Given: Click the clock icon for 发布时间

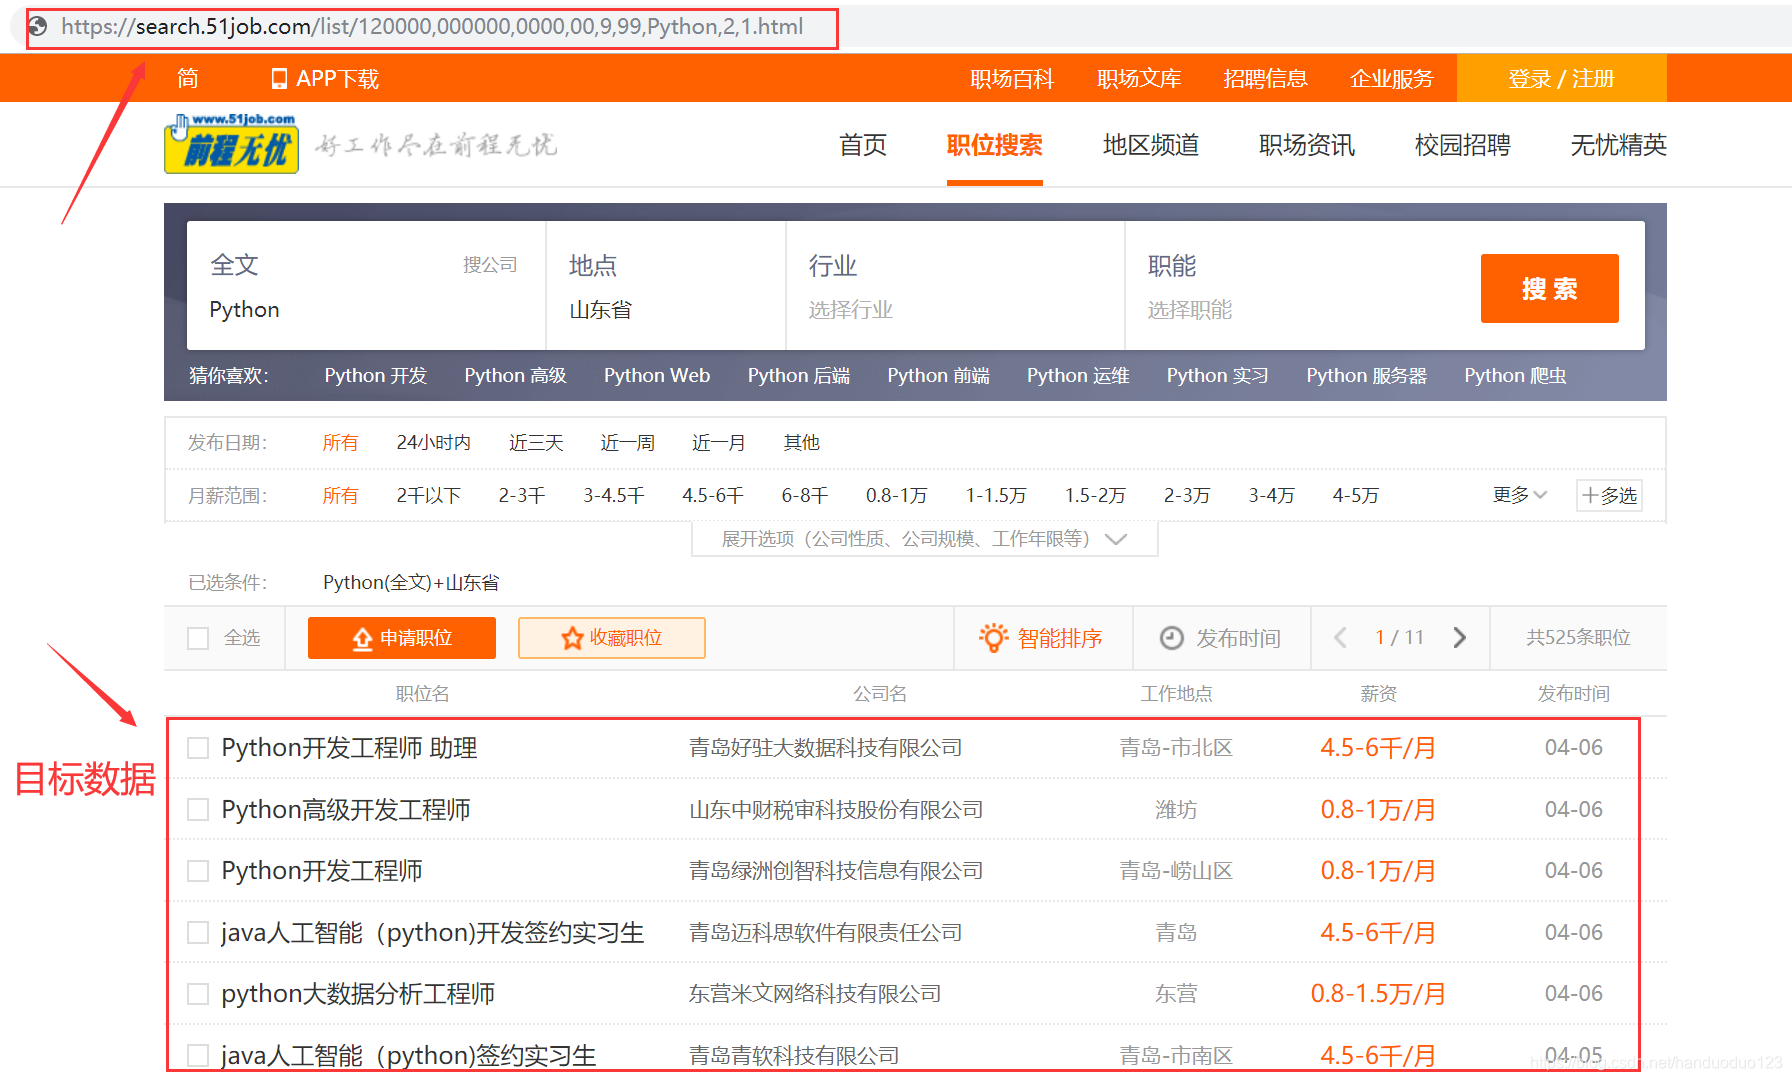Looking at the screenshot, I should pos(1171,638).
